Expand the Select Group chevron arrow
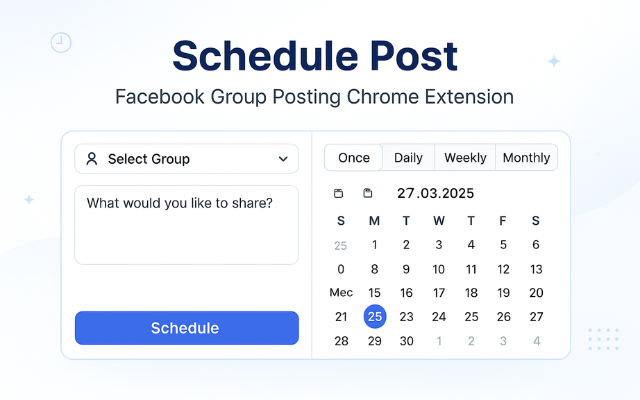Image resolution: width=640 pixels, height=400 pixels. click(283, 159)
